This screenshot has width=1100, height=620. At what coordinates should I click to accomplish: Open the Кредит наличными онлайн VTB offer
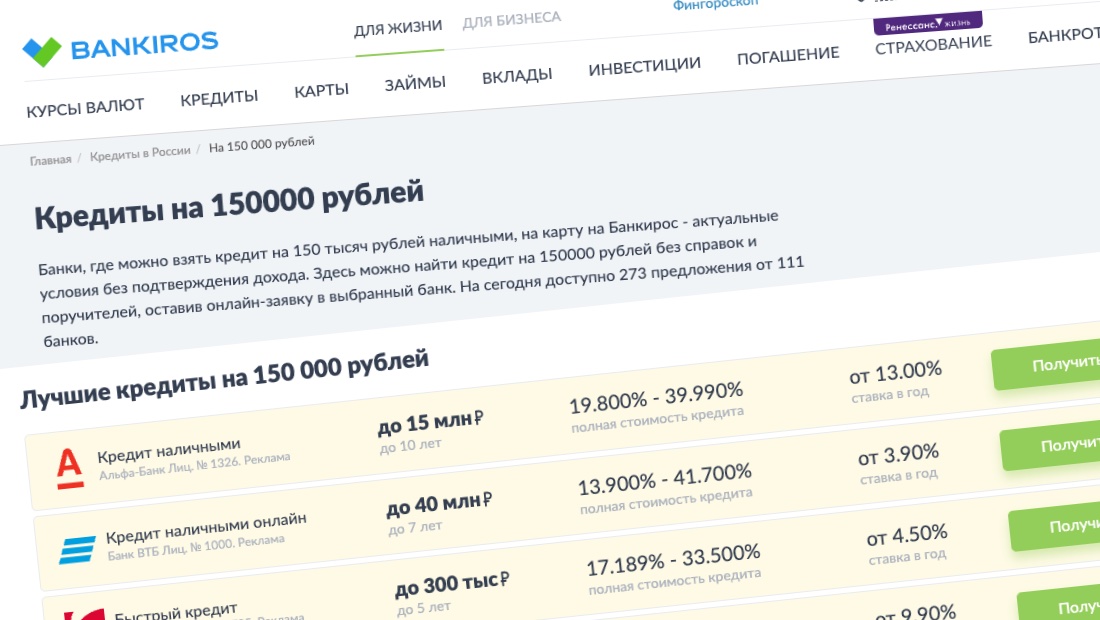click(x=206, y=525)
